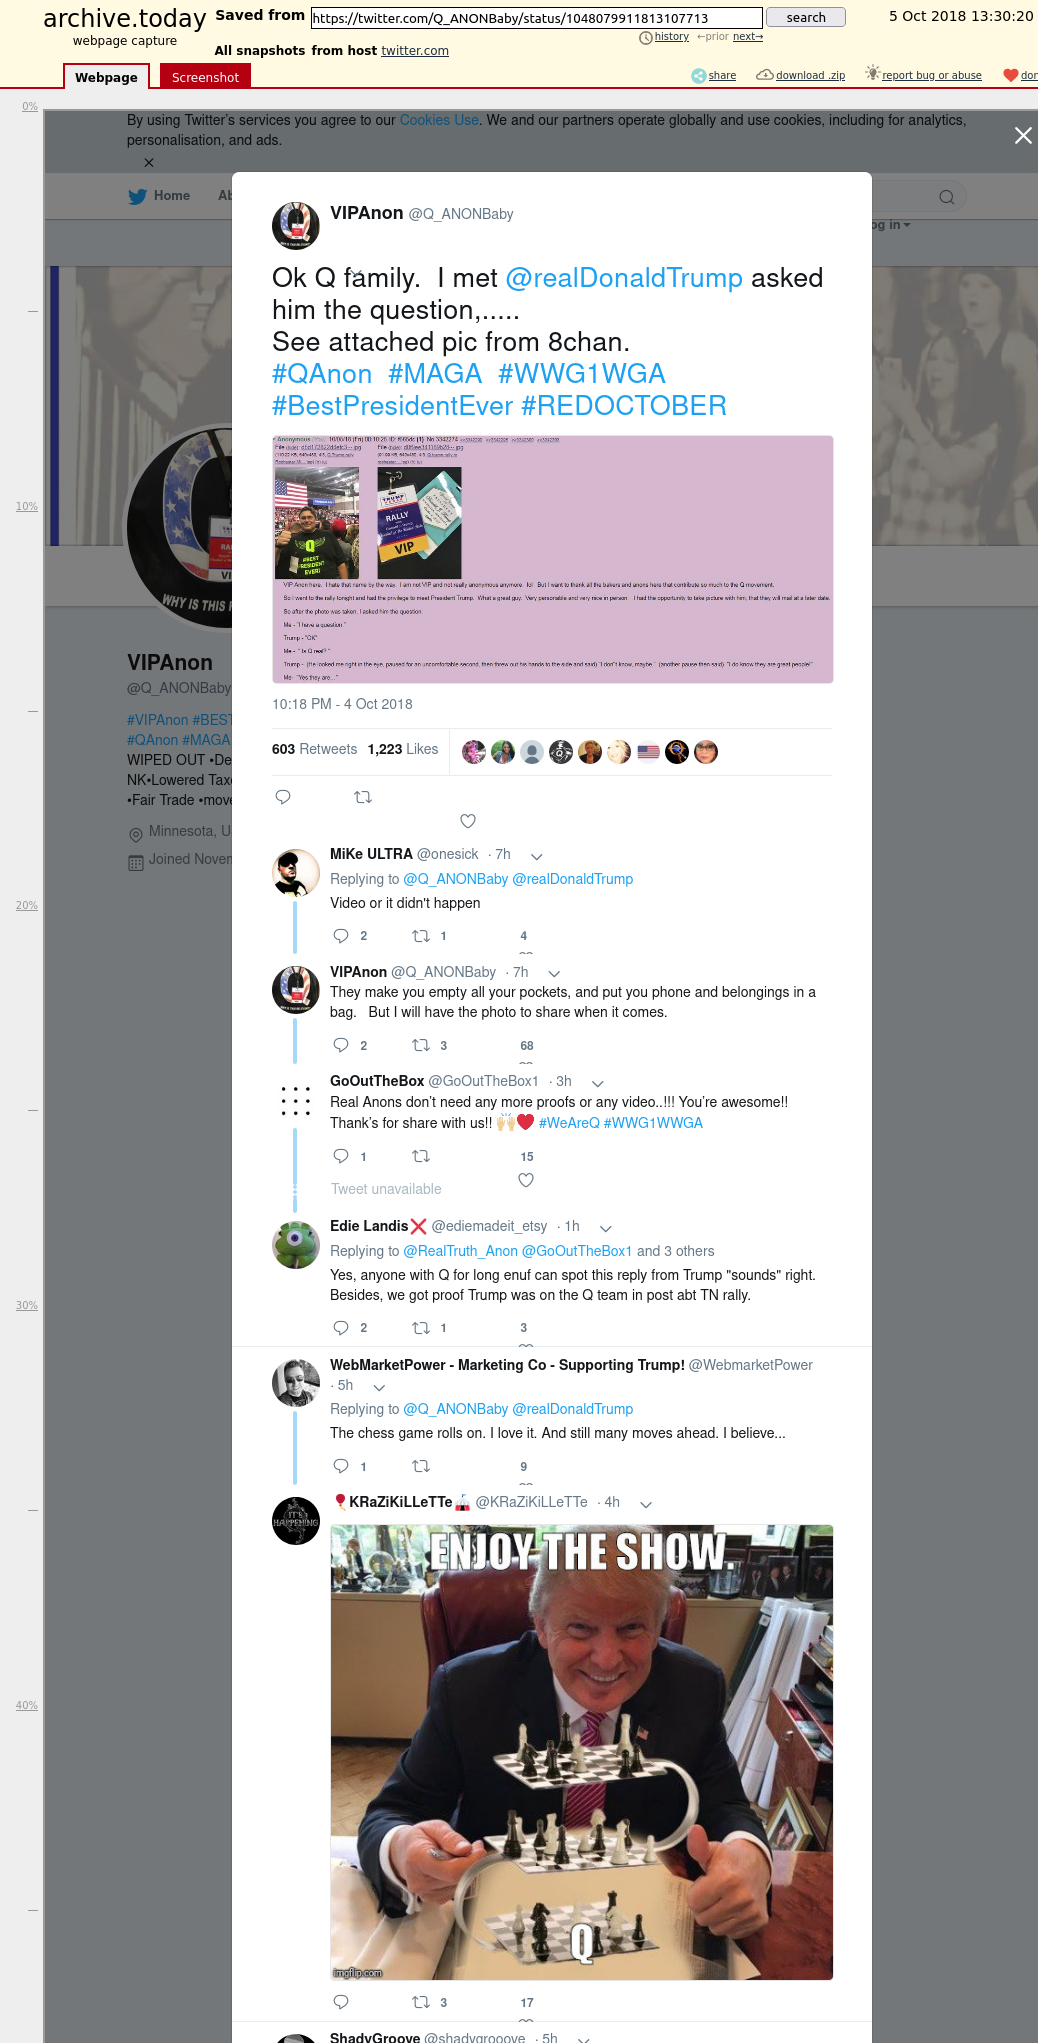
Task: Open the chevron menu on the KRaZiKiLLeTTe tweet
Action: [646, 1504]
